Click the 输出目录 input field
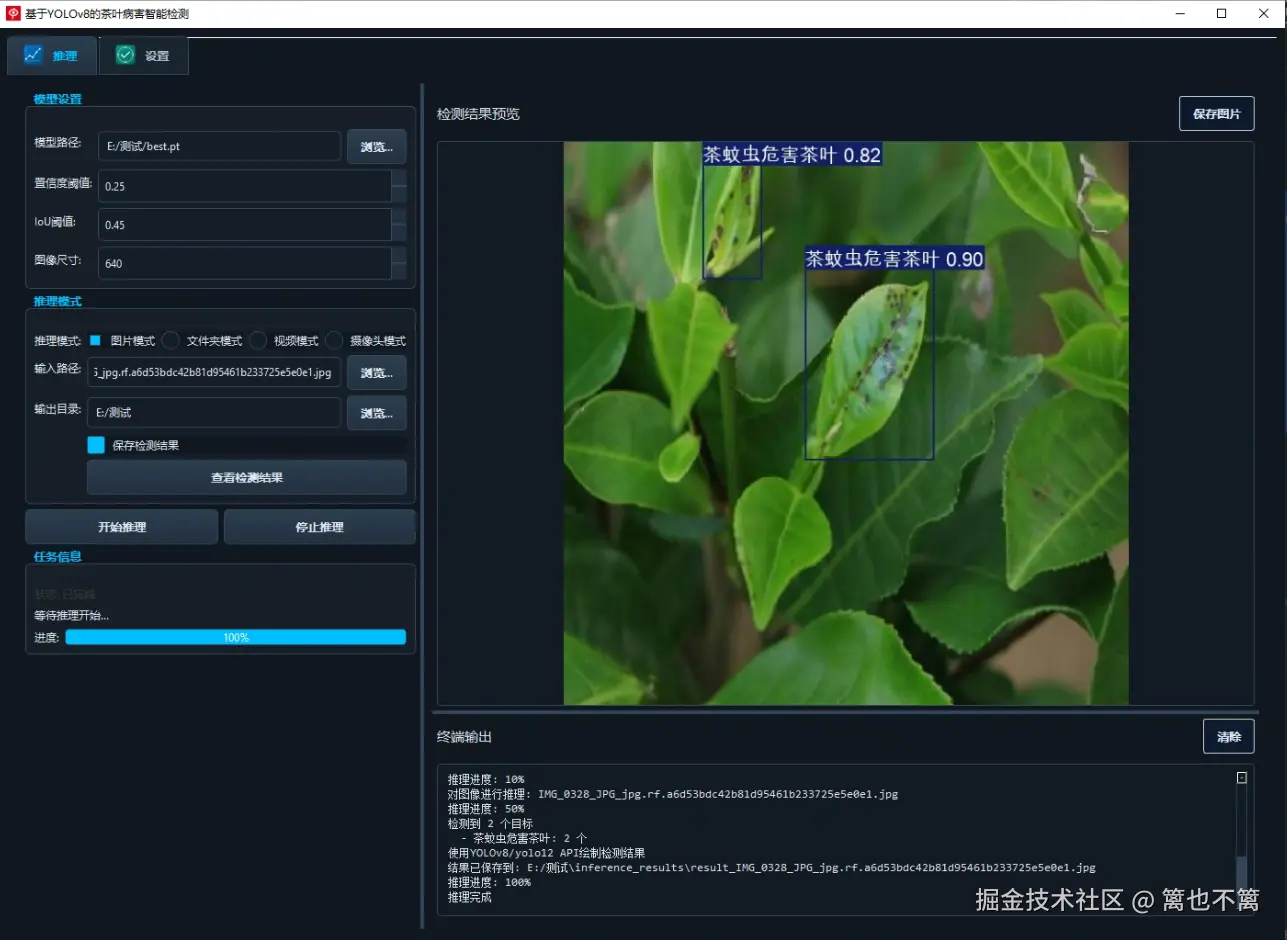The width and height of the screenshot is (1287, 940). [x=214, y=412]
